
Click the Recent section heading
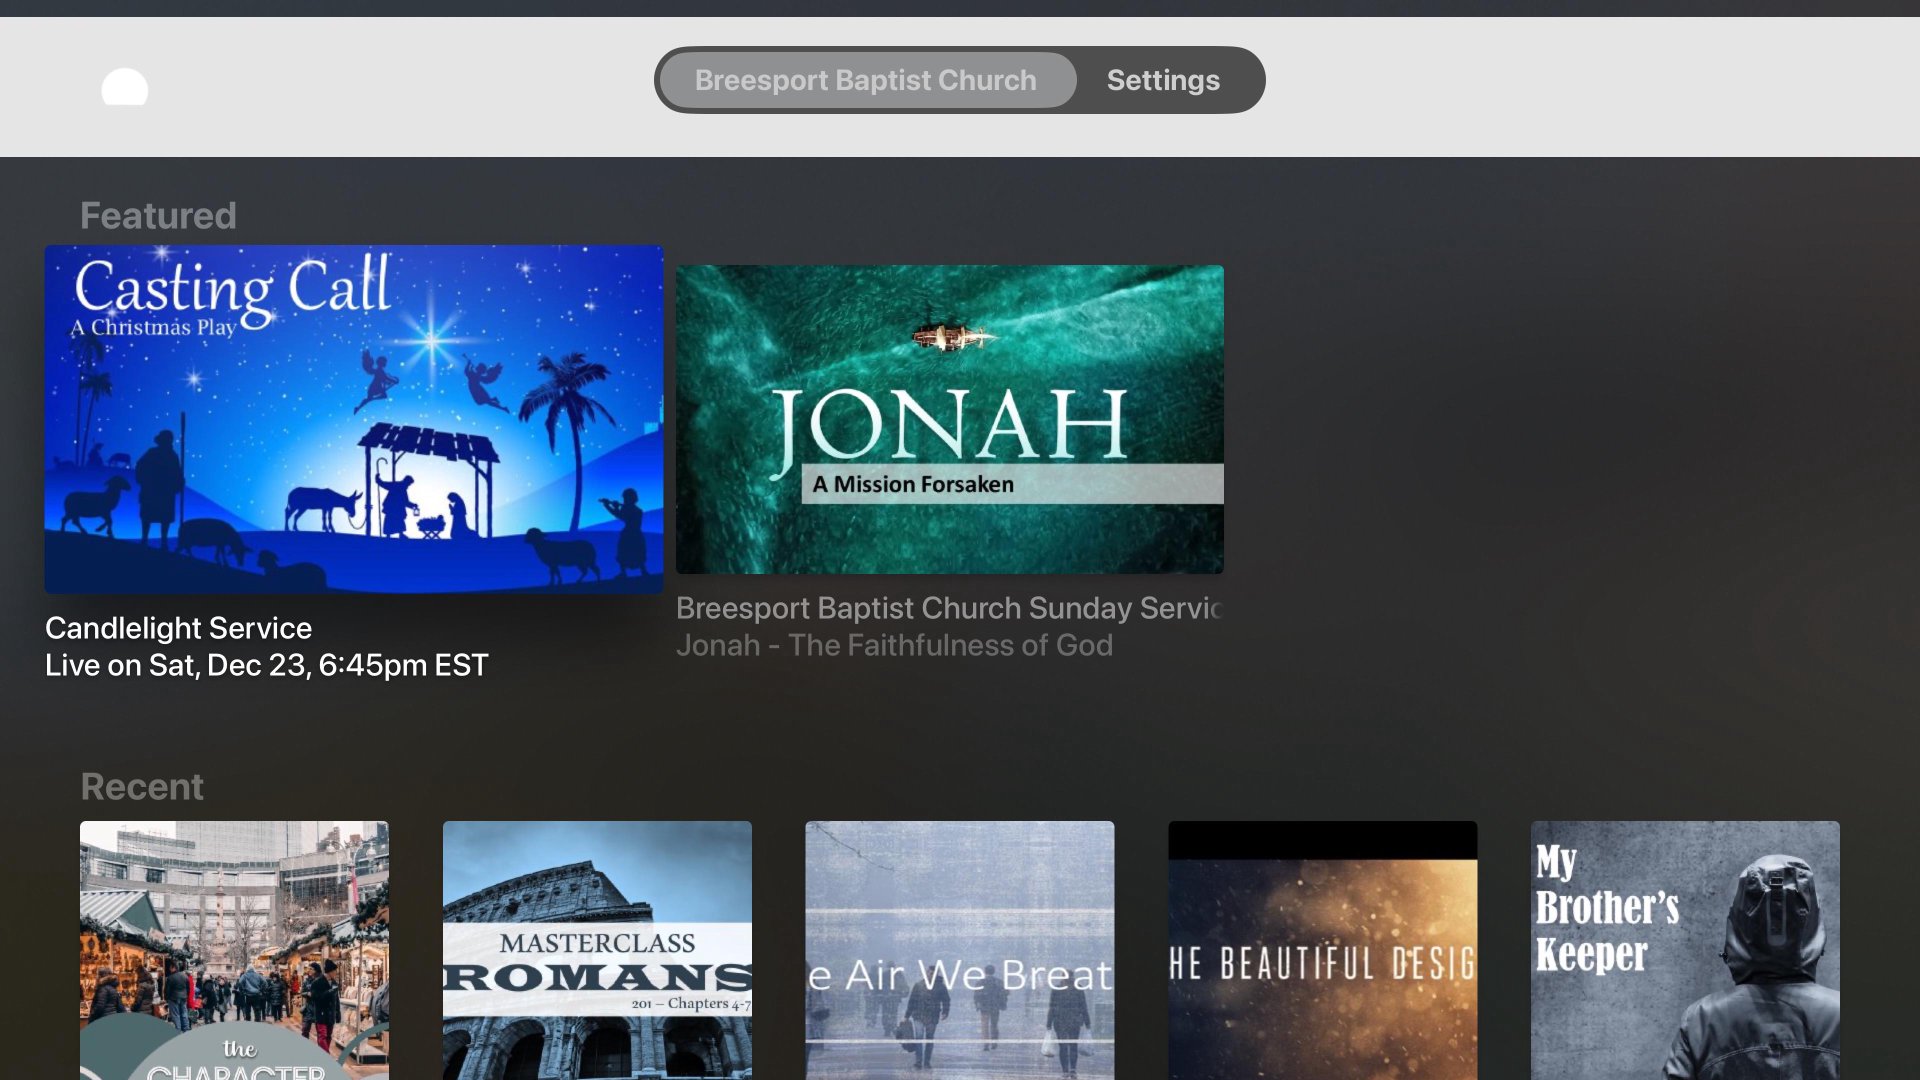tap(142, 787)
